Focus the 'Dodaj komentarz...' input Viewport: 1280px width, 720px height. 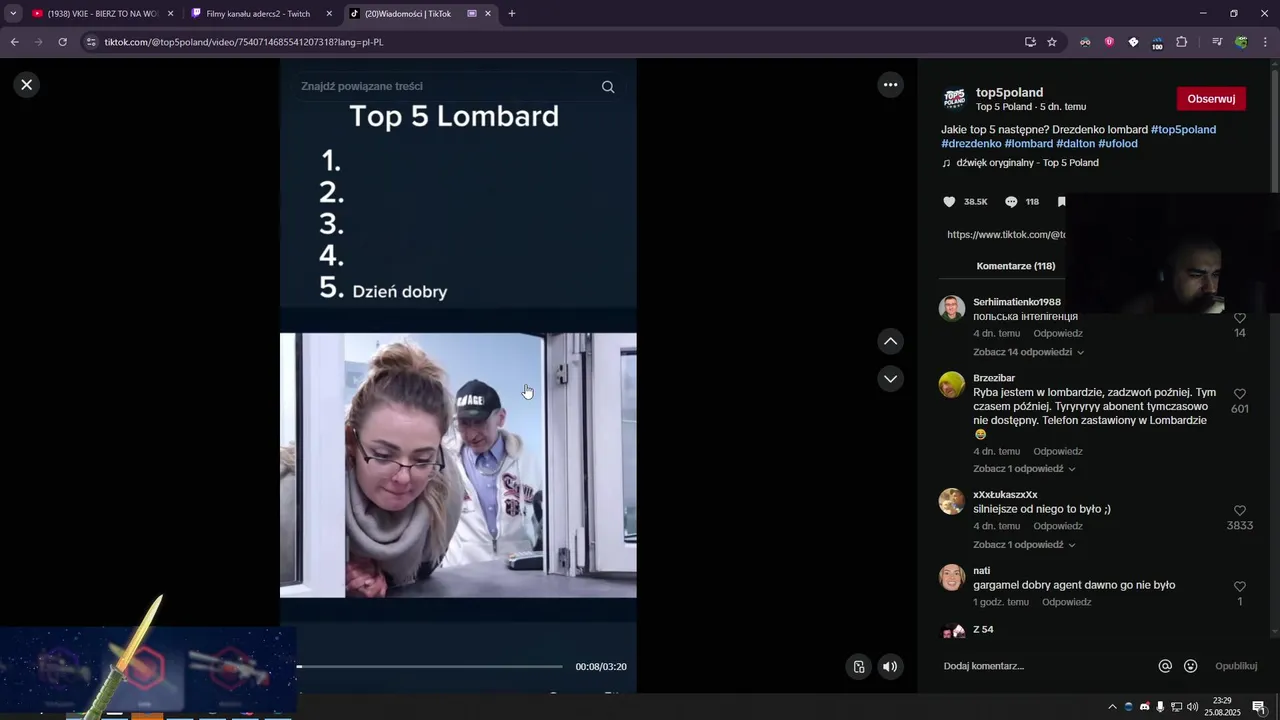(x=1045, y=666)
